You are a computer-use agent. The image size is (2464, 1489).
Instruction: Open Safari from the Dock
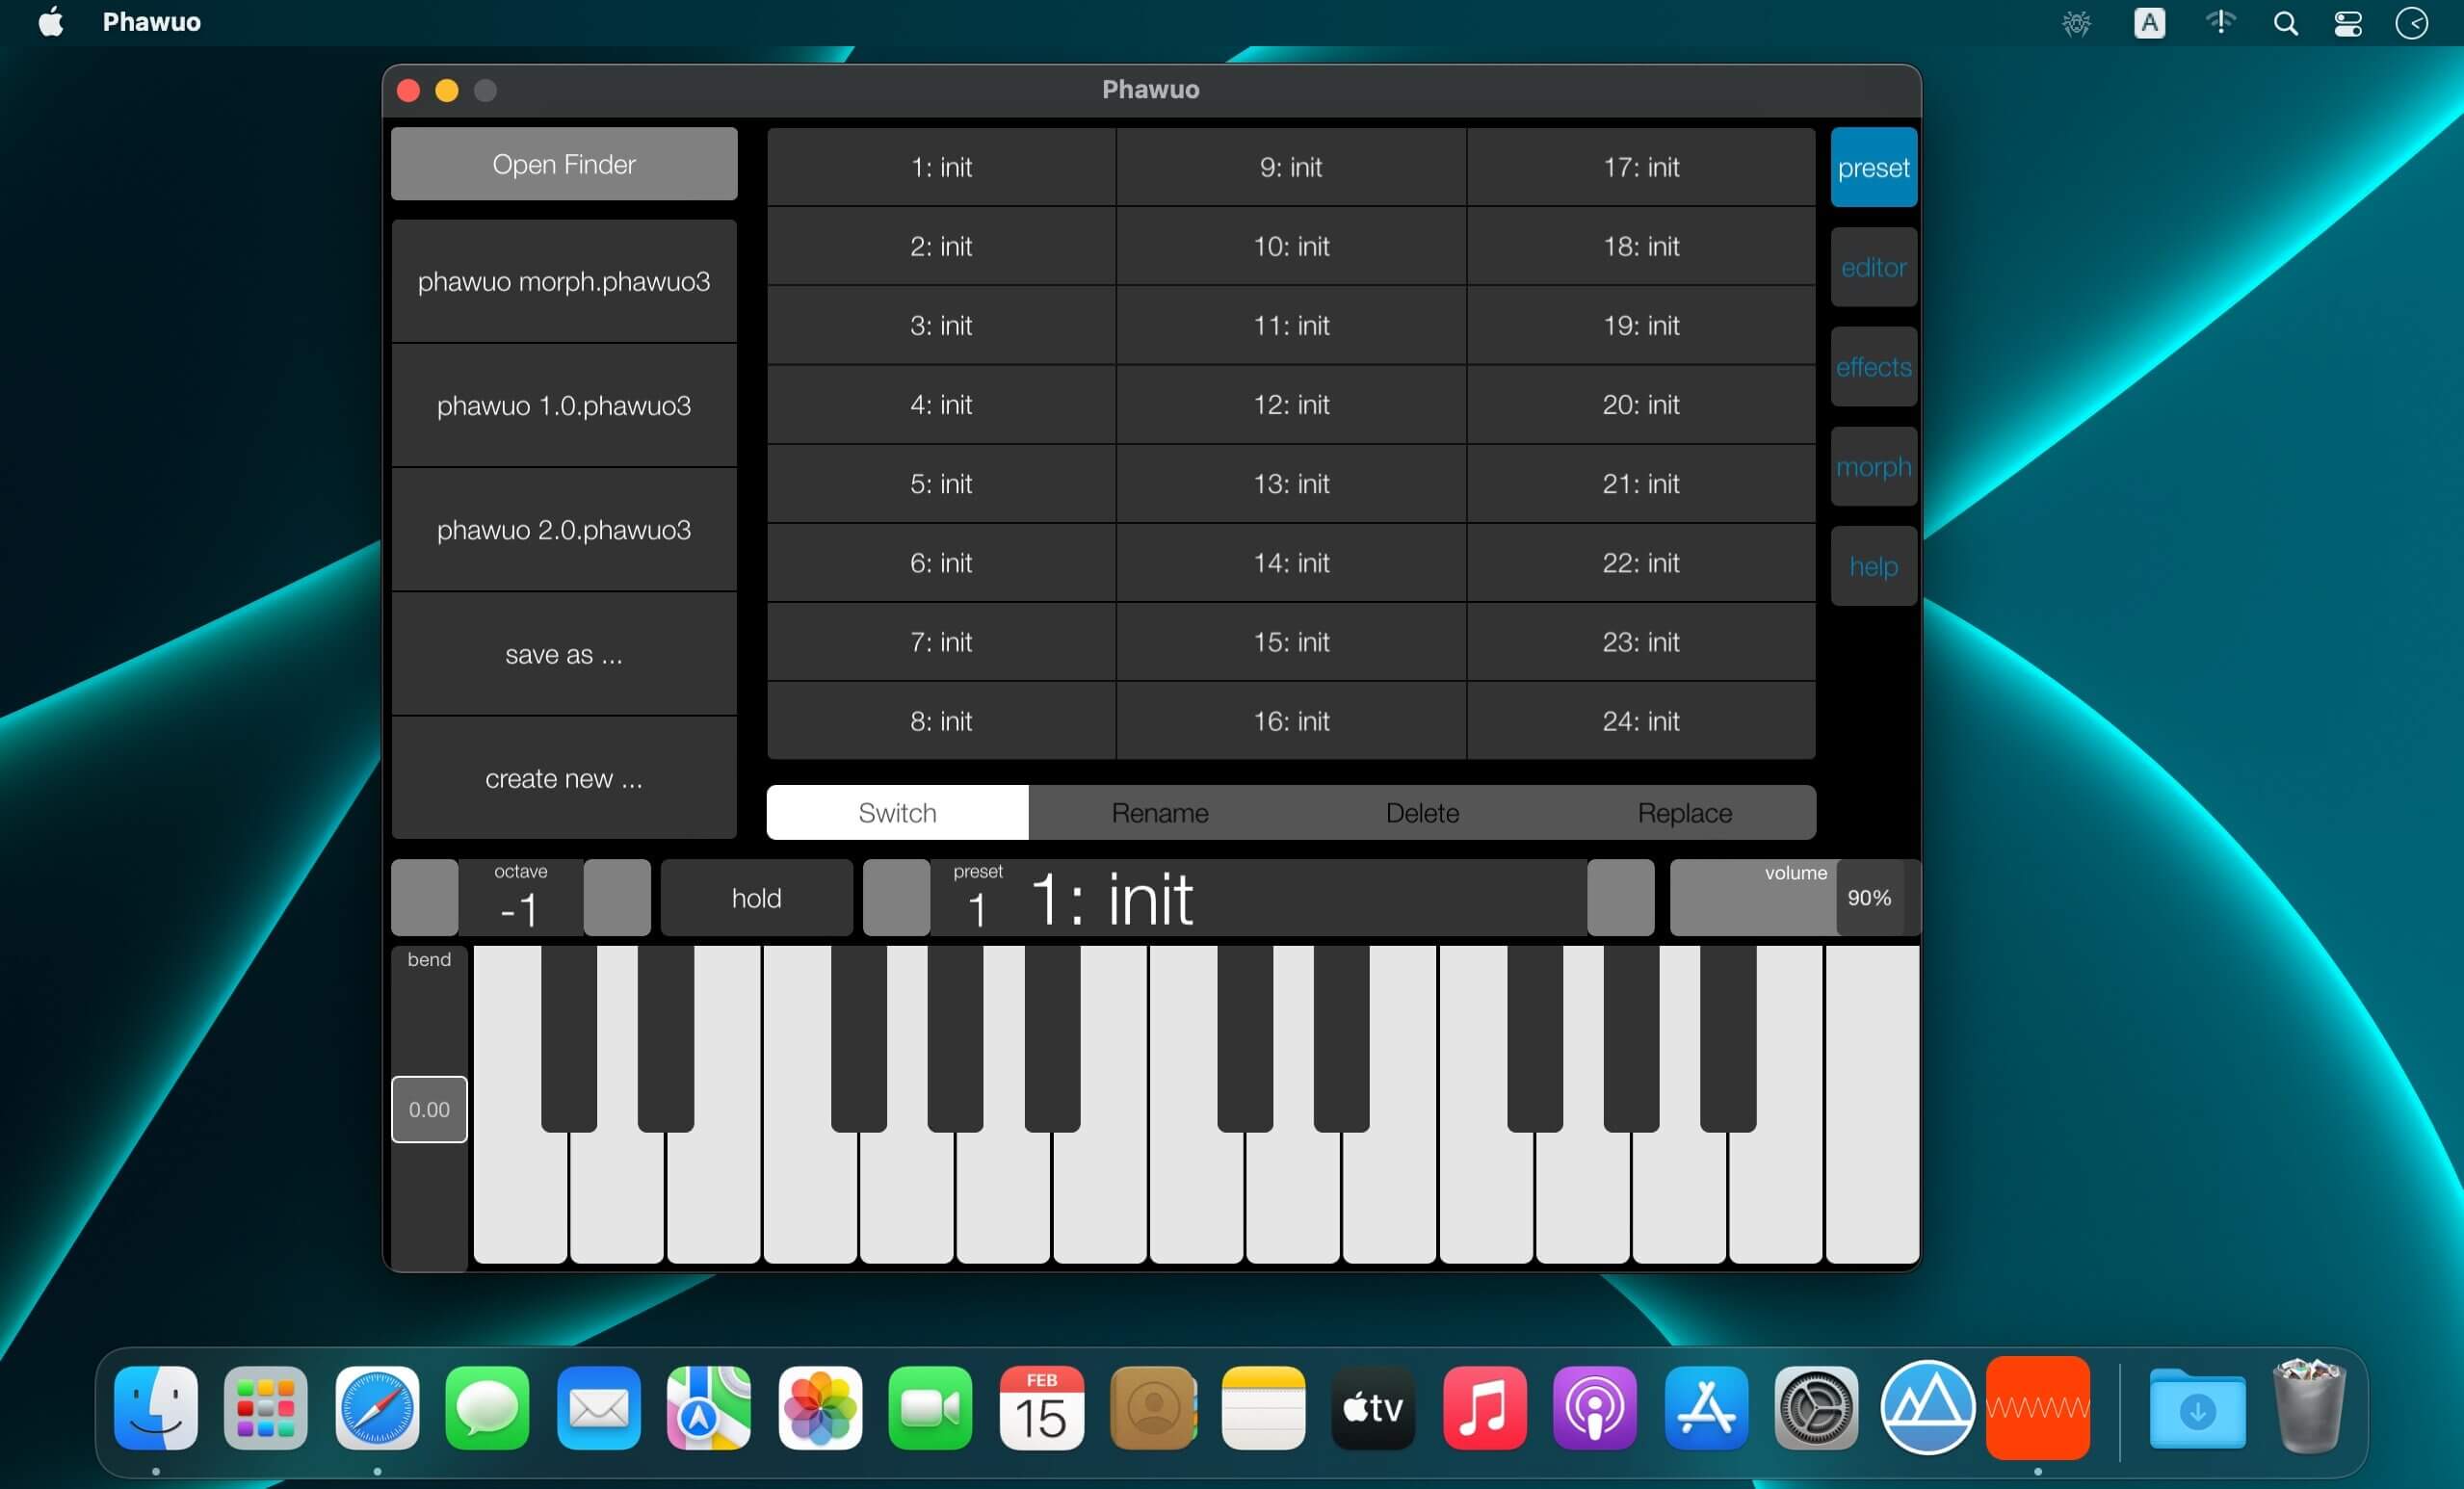(x=377, y=1408)
